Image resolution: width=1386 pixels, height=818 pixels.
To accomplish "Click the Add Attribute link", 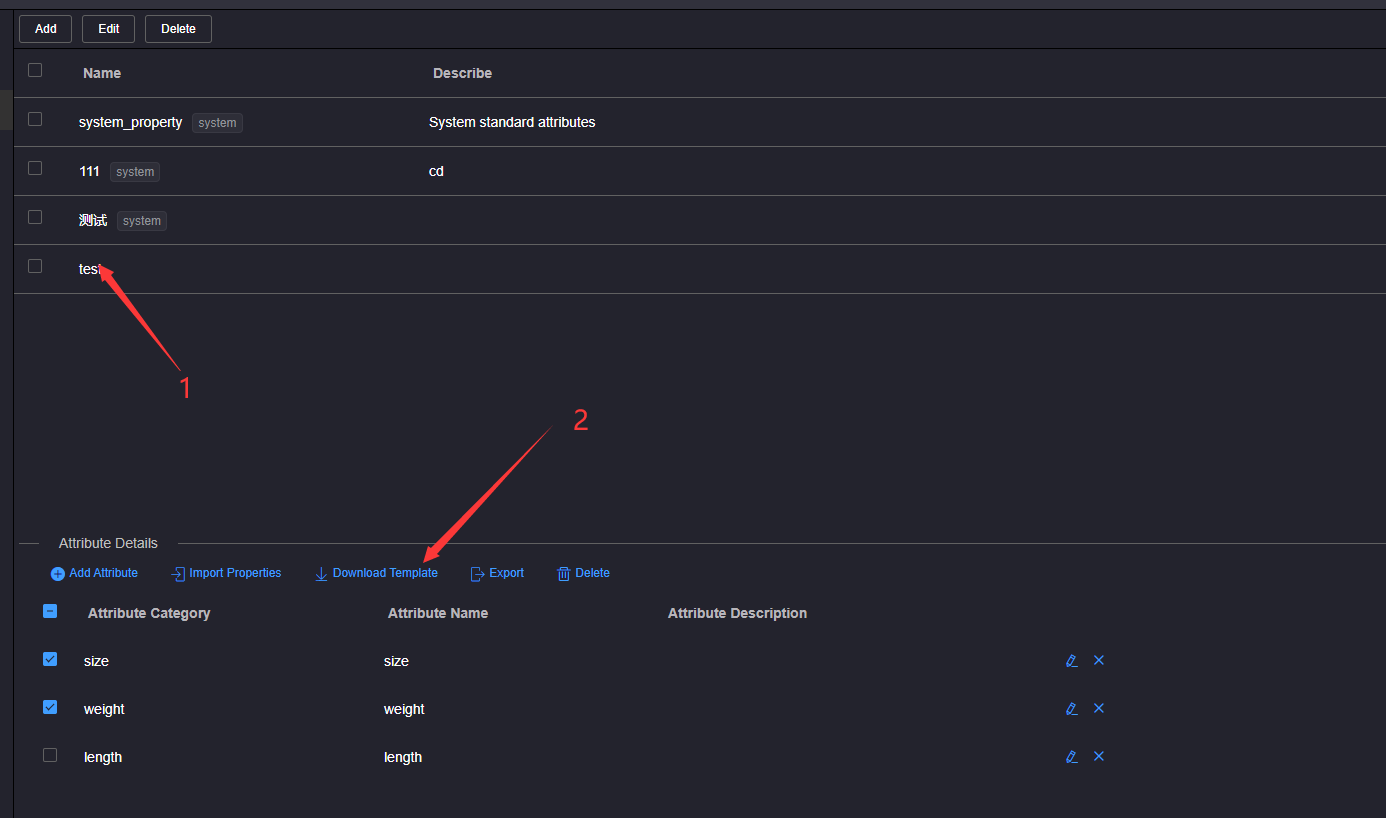I will click(x=104, y=573).
